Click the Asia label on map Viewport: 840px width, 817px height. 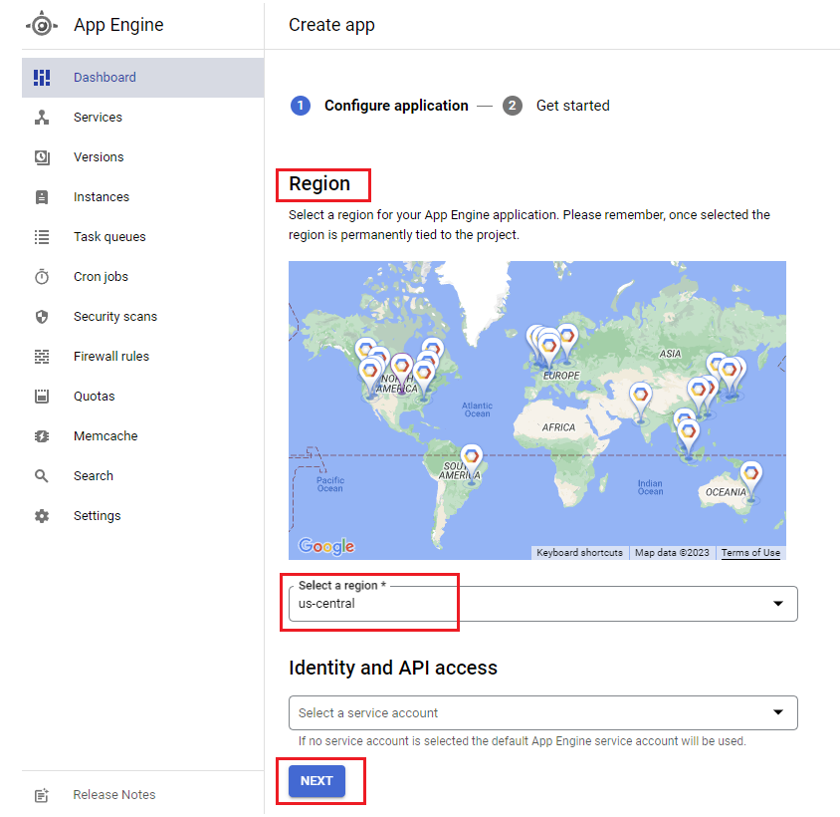pos(670,354)
